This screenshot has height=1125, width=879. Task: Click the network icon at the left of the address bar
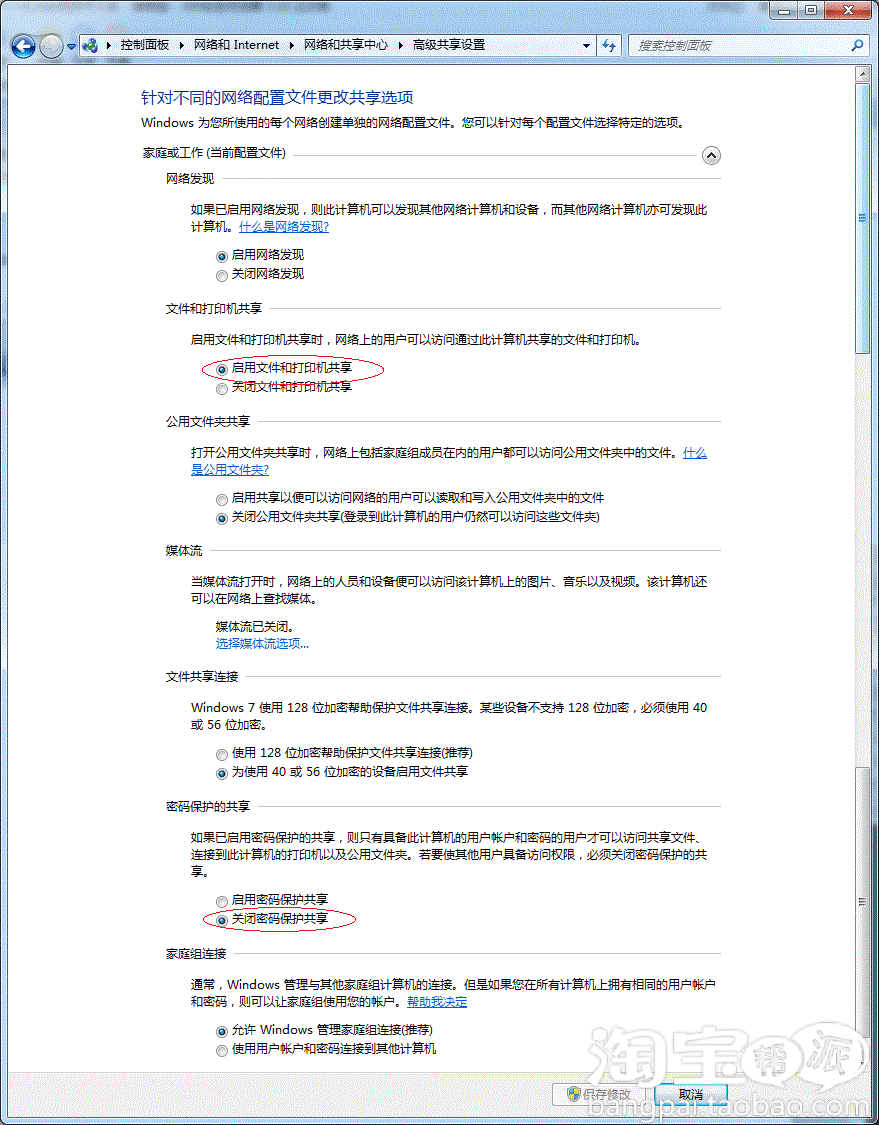click(x=90, y=45)
